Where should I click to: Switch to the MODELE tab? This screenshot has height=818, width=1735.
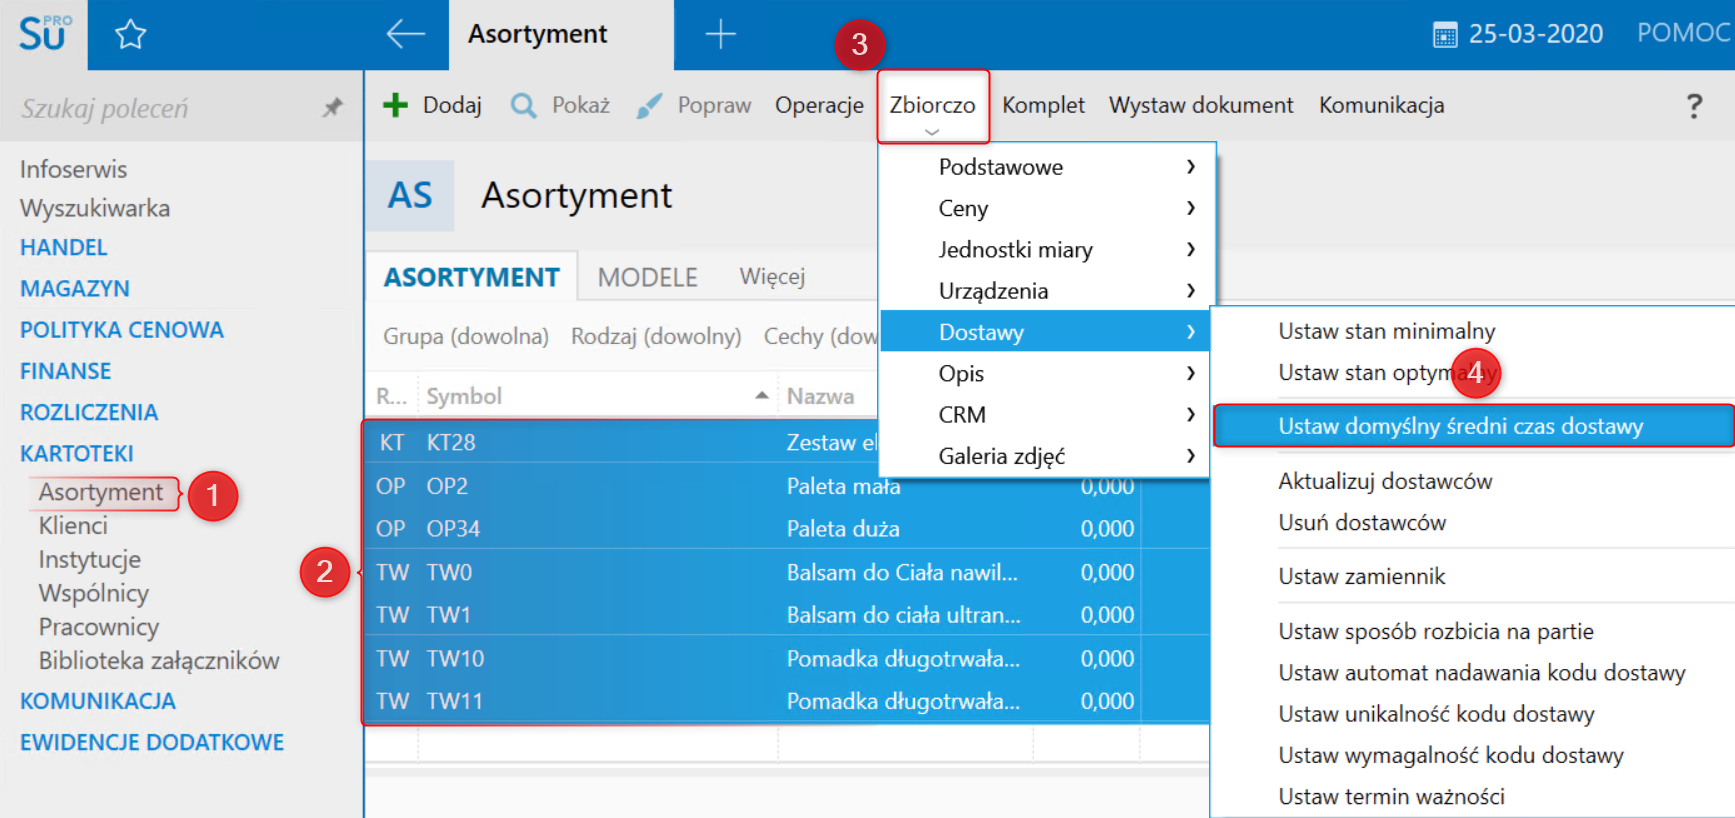tap(647, 277)
